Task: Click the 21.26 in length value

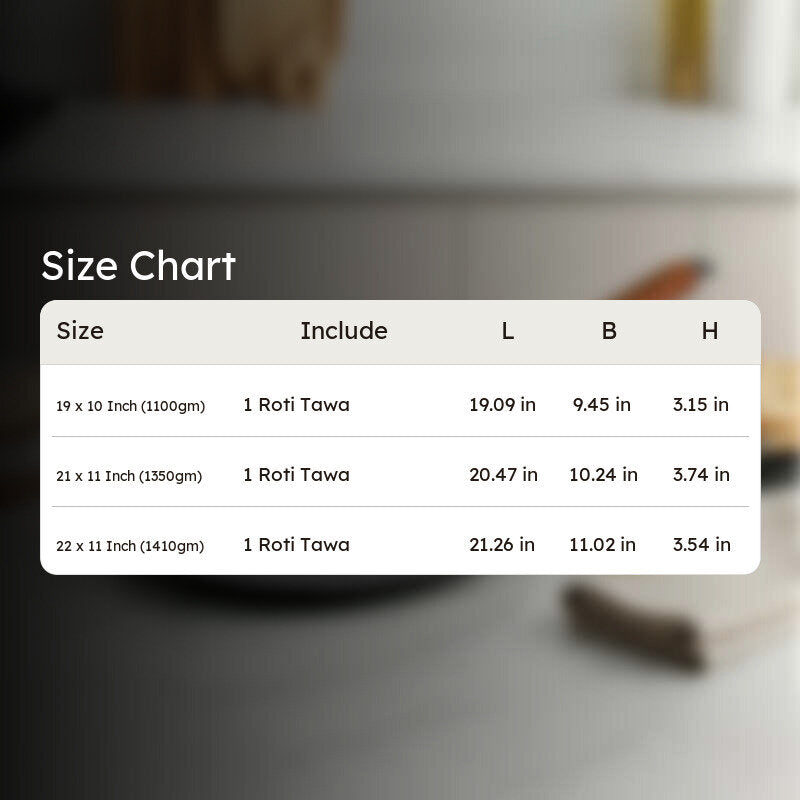Action: pyautogui.click(x=502, y=545)
